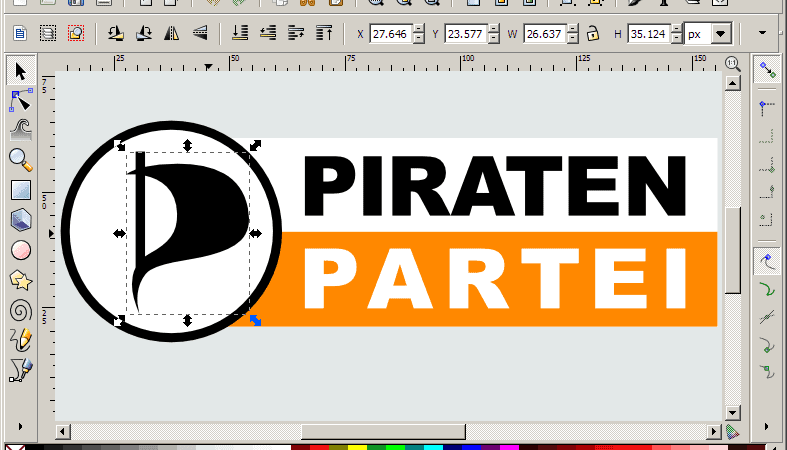Toggle snap to paths
The image size is (787, 450).
767,289
